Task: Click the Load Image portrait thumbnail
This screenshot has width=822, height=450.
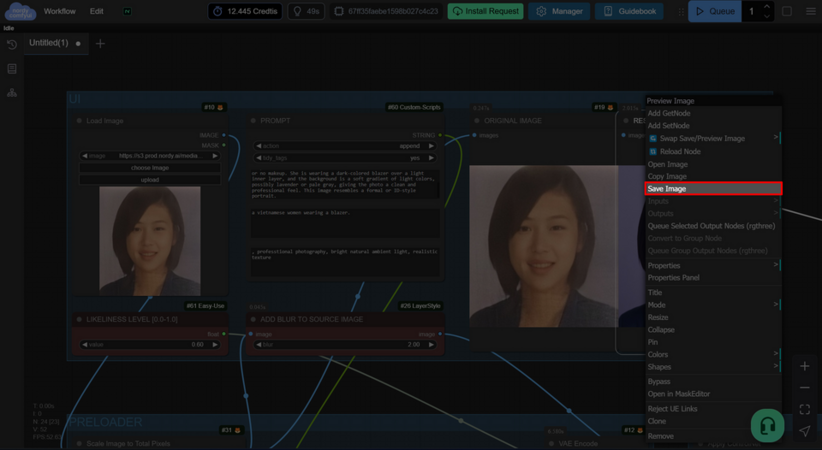Action: 149,240
